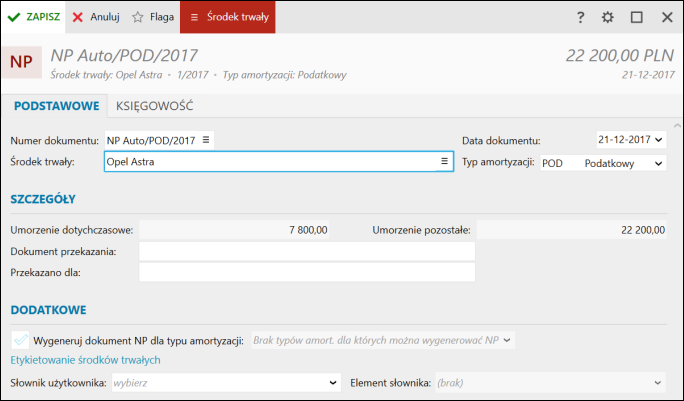Mark the document with the Flaga star
The width and height of the screenshot is (684, 401).
[153, 17]
